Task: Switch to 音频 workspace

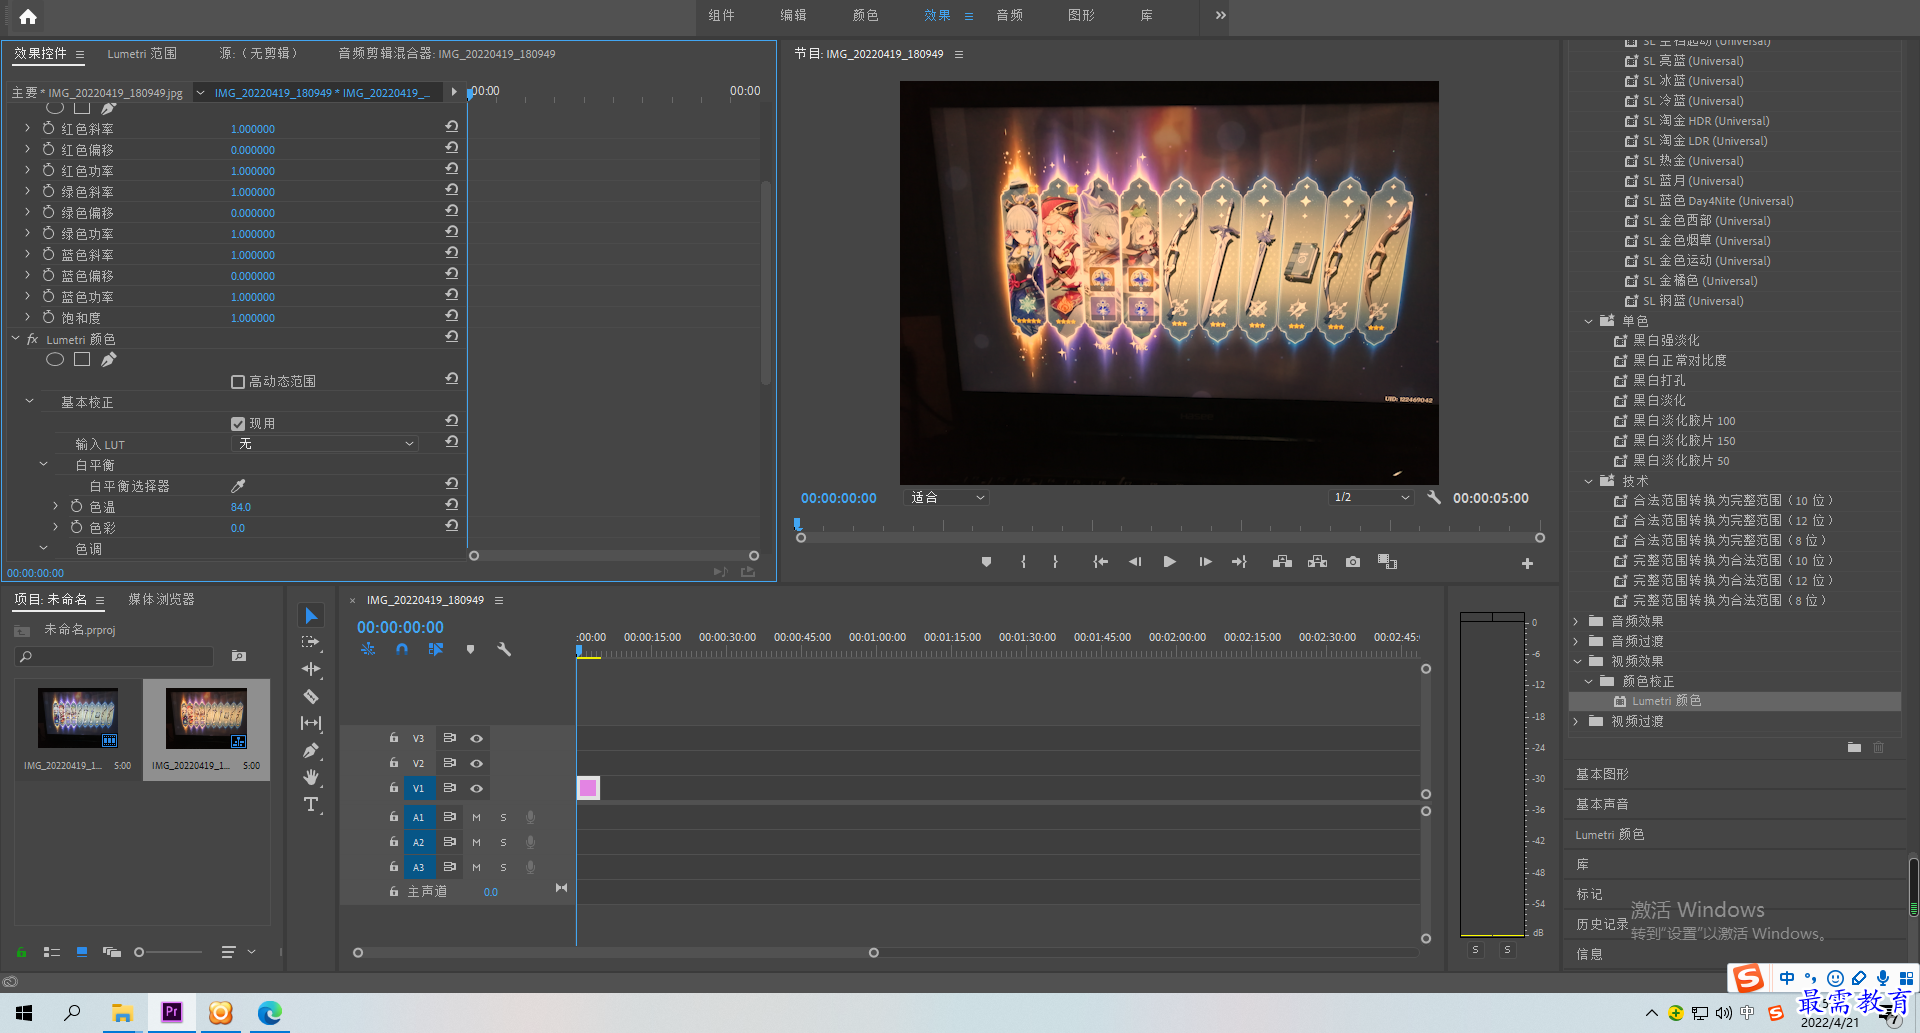Action: coord(1009,15)
